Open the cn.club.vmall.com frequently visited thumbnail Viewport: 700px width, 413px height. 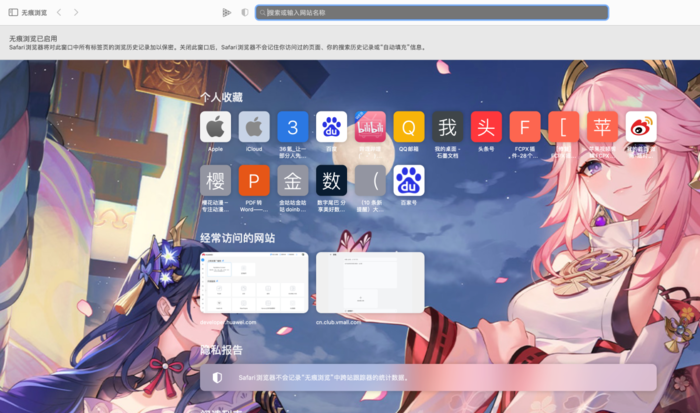coord(370,283)
